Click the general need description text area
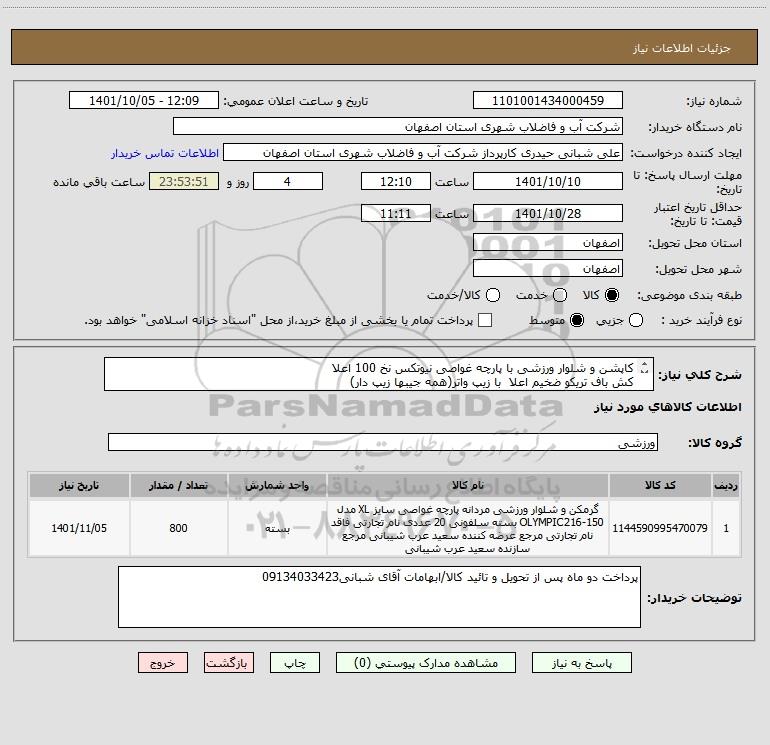770x745 pixels. [x=379, y=374]
